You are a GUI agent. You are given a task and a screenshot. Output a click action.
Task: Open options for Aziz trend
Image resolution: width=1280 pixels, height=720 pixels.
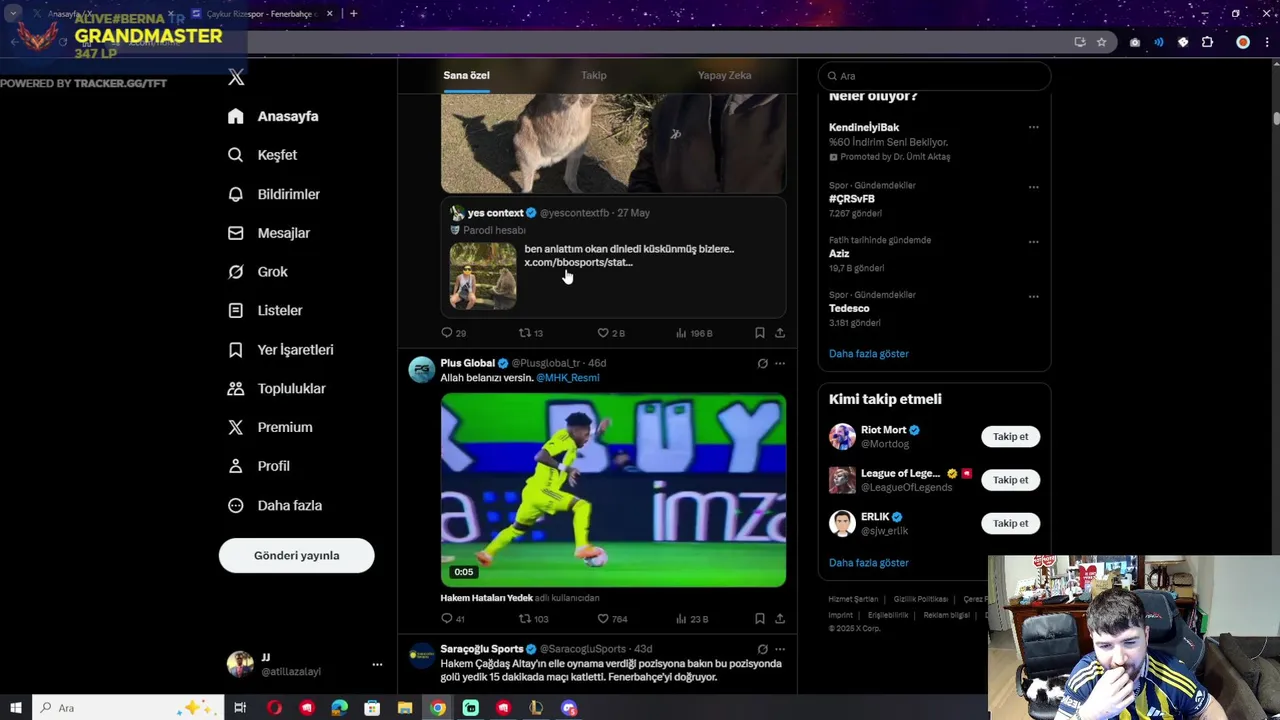[x=1033, y=242]
